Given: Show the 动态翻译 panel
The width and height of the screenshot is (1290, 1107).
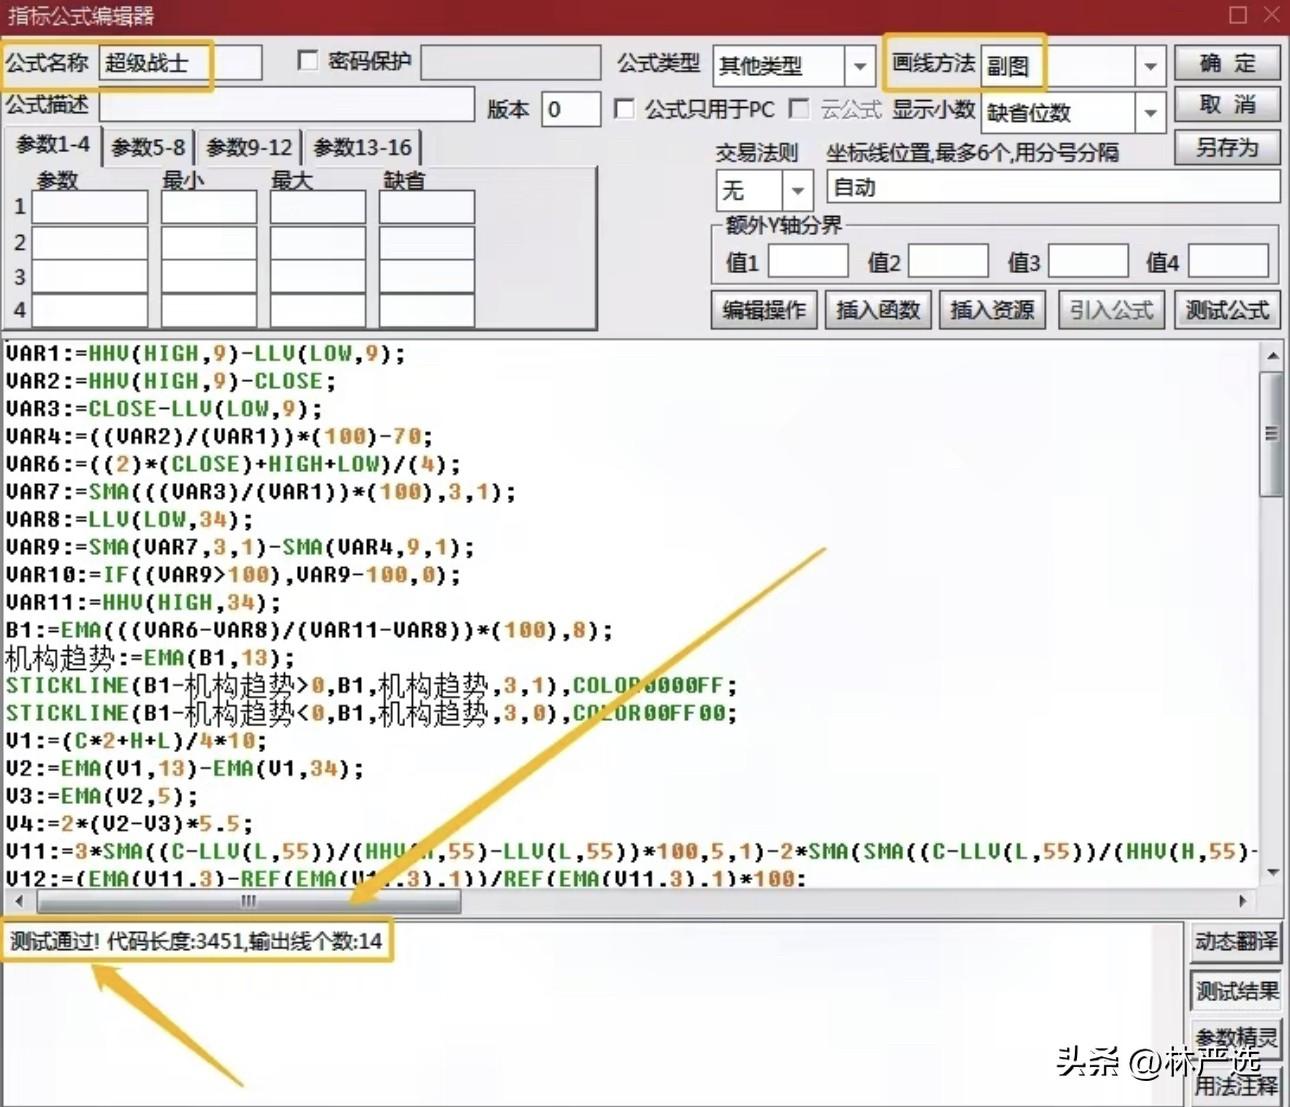Looking at the screenshot, I should (x=1236, y=942).
